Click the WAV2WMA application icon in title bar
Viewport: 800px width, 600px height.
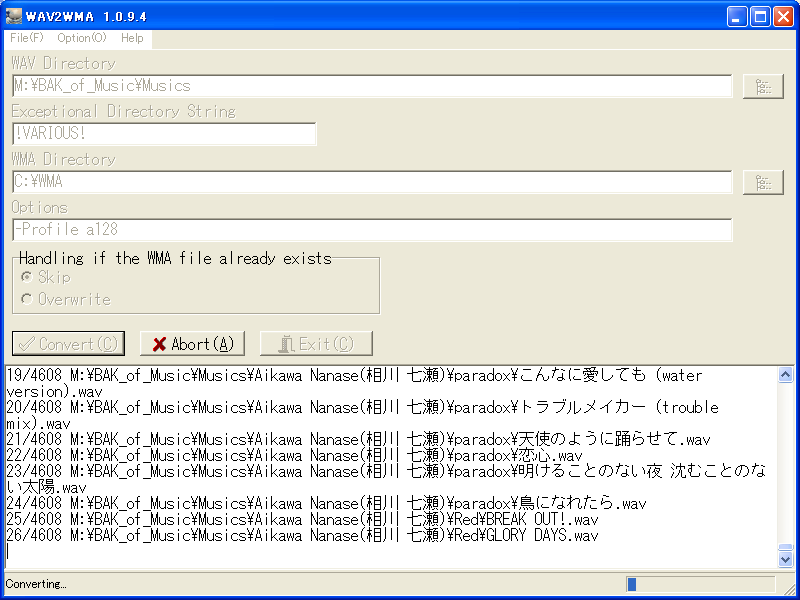12,15
